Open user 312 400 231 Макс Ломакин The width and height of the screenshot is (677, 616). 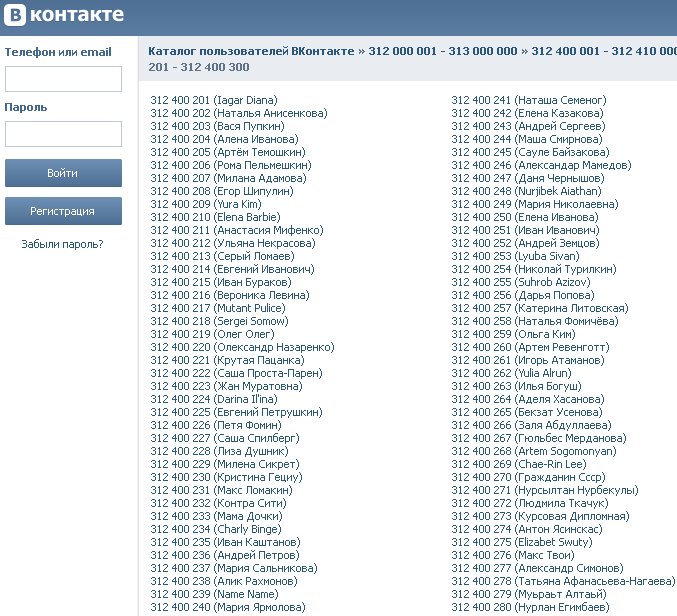221,490
